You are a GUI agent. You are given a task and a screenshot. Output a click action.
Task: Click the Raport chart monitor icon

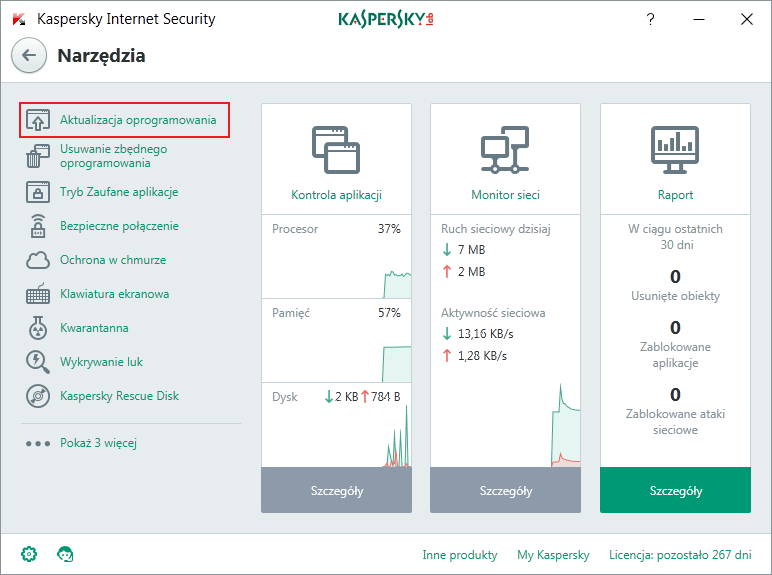(675, 150)
